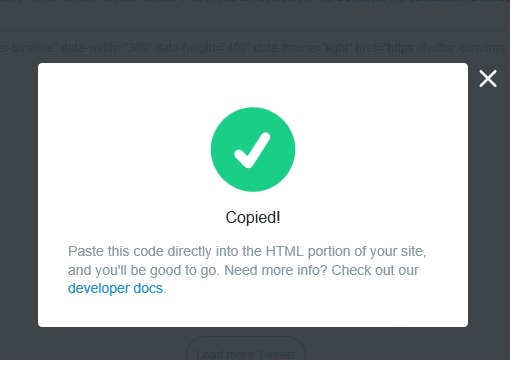Click the twitter.com href in embed code

click(431, 48)
